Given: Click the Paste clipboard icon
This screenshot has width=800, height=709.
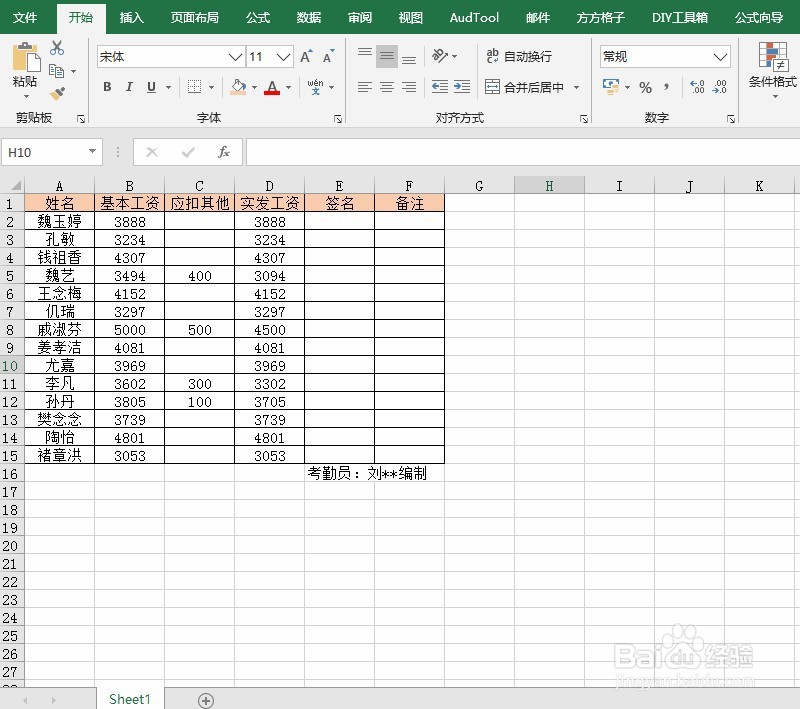Looking at the screenshot, I should tap(26, 57).
